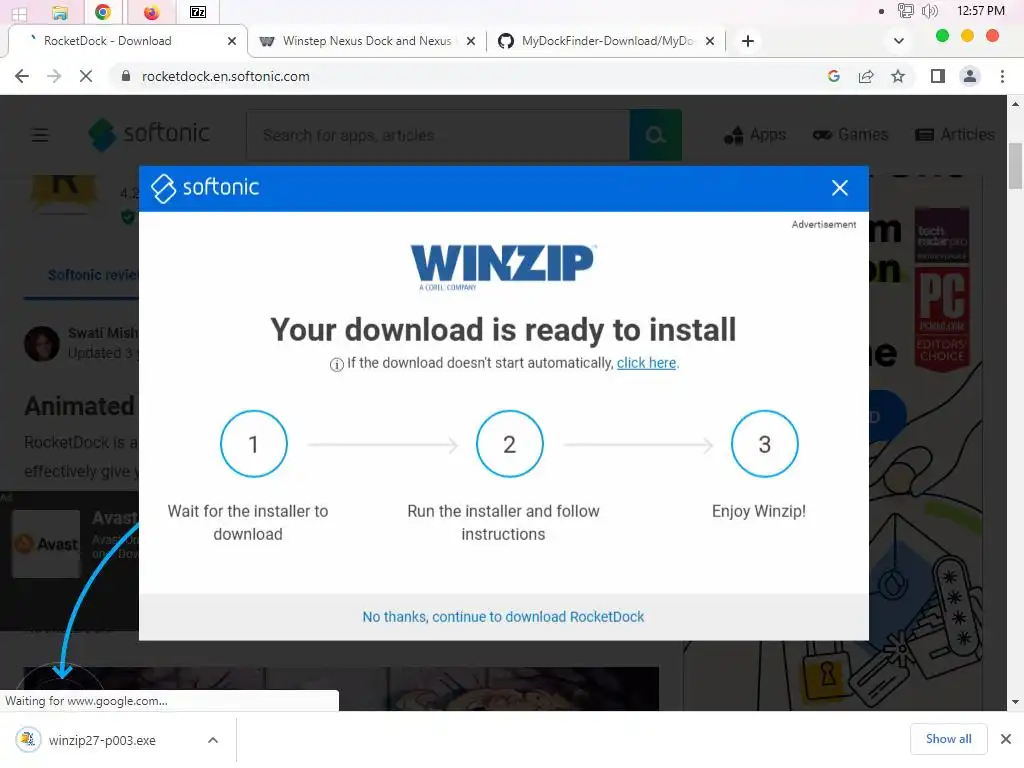Close the RocketDock - Download tab
The width and height of the screenshot is (1024, 768).
[x=231, y=41]
